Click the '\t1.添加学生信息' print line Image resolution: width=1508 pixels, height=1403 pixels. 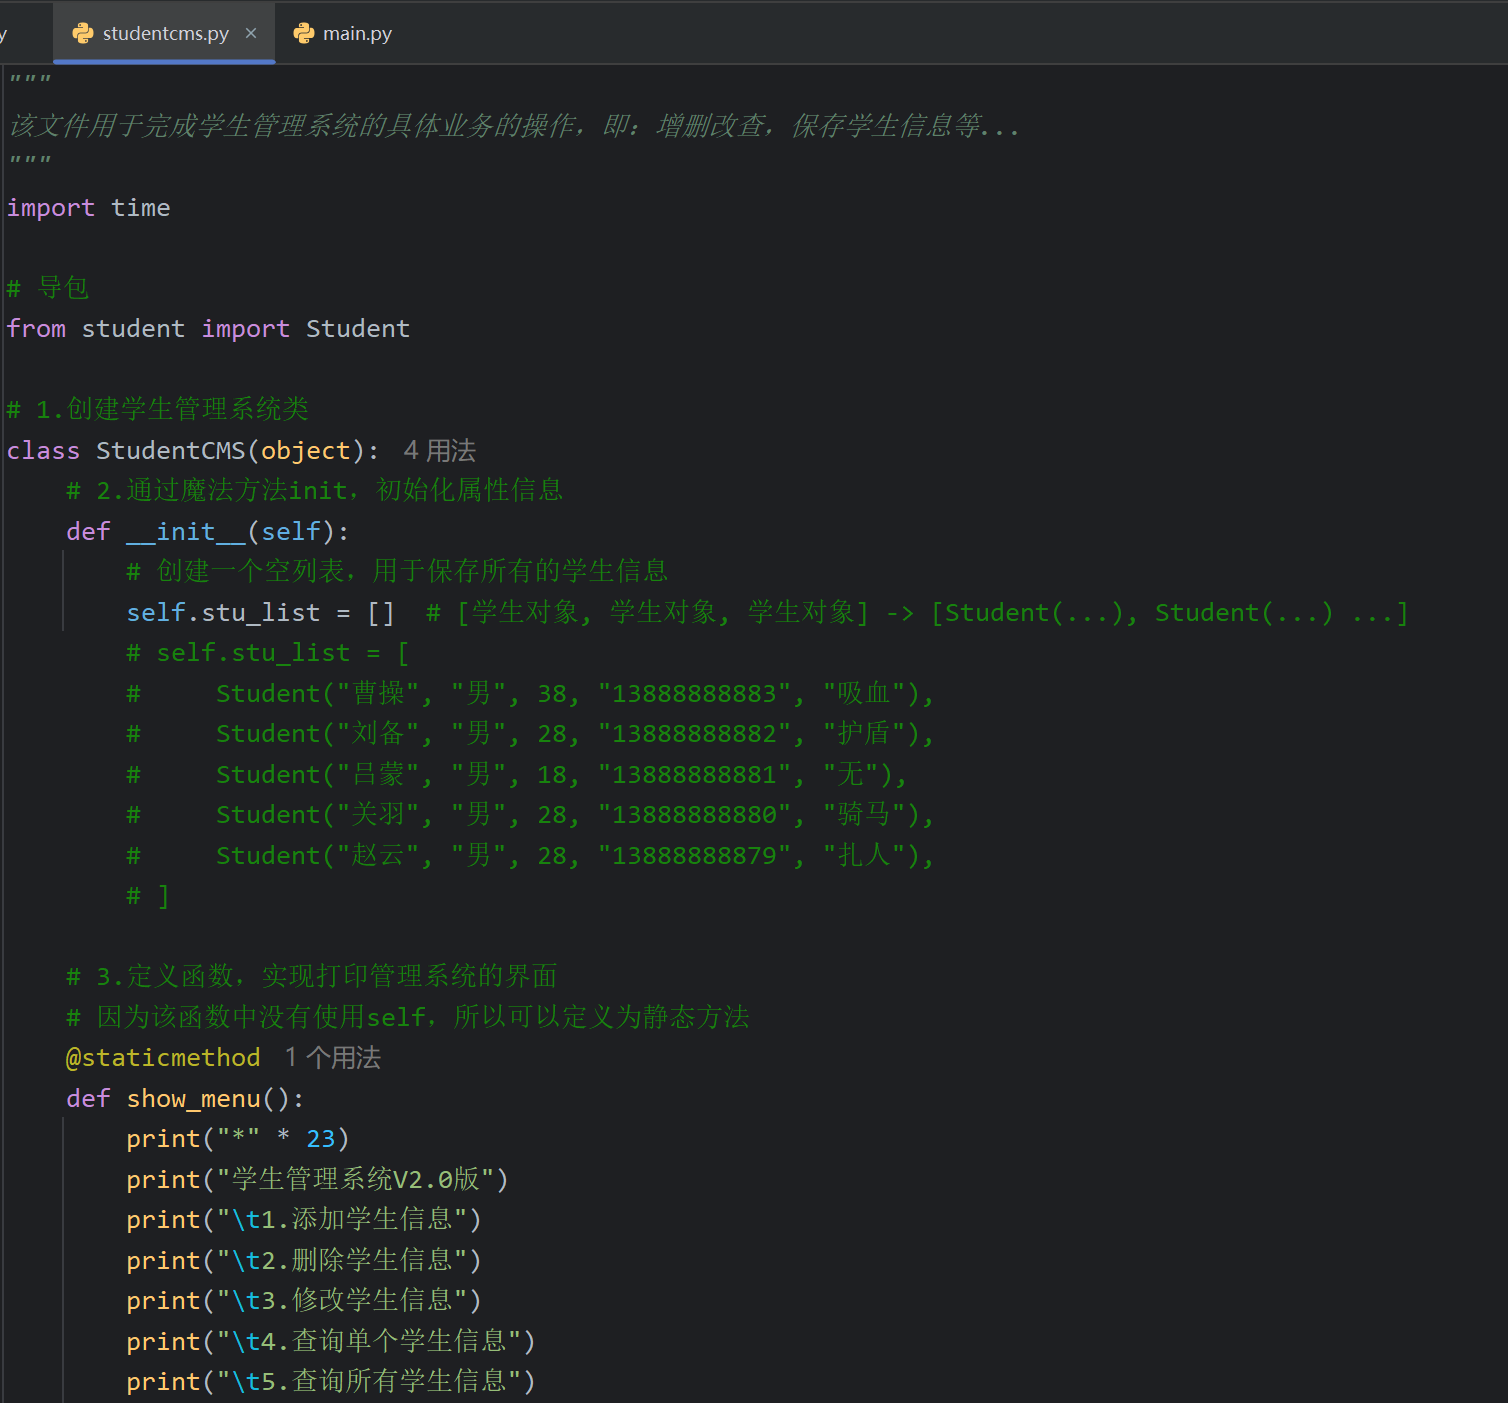click(x=304, y=1220)
